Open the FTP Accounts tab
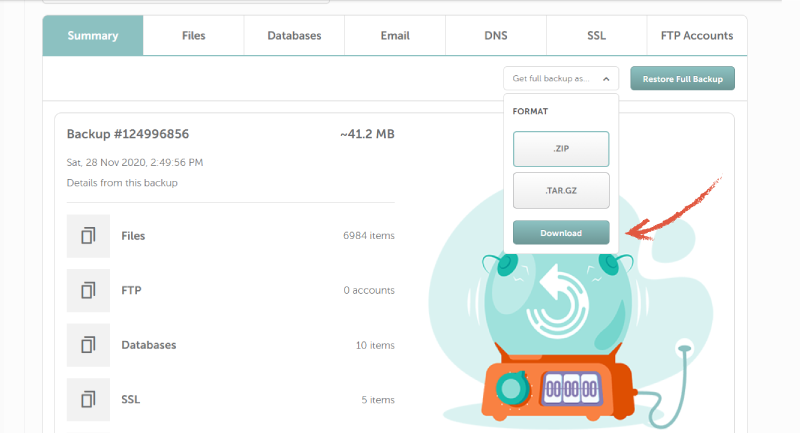800x433 pixels. [697, 35]
